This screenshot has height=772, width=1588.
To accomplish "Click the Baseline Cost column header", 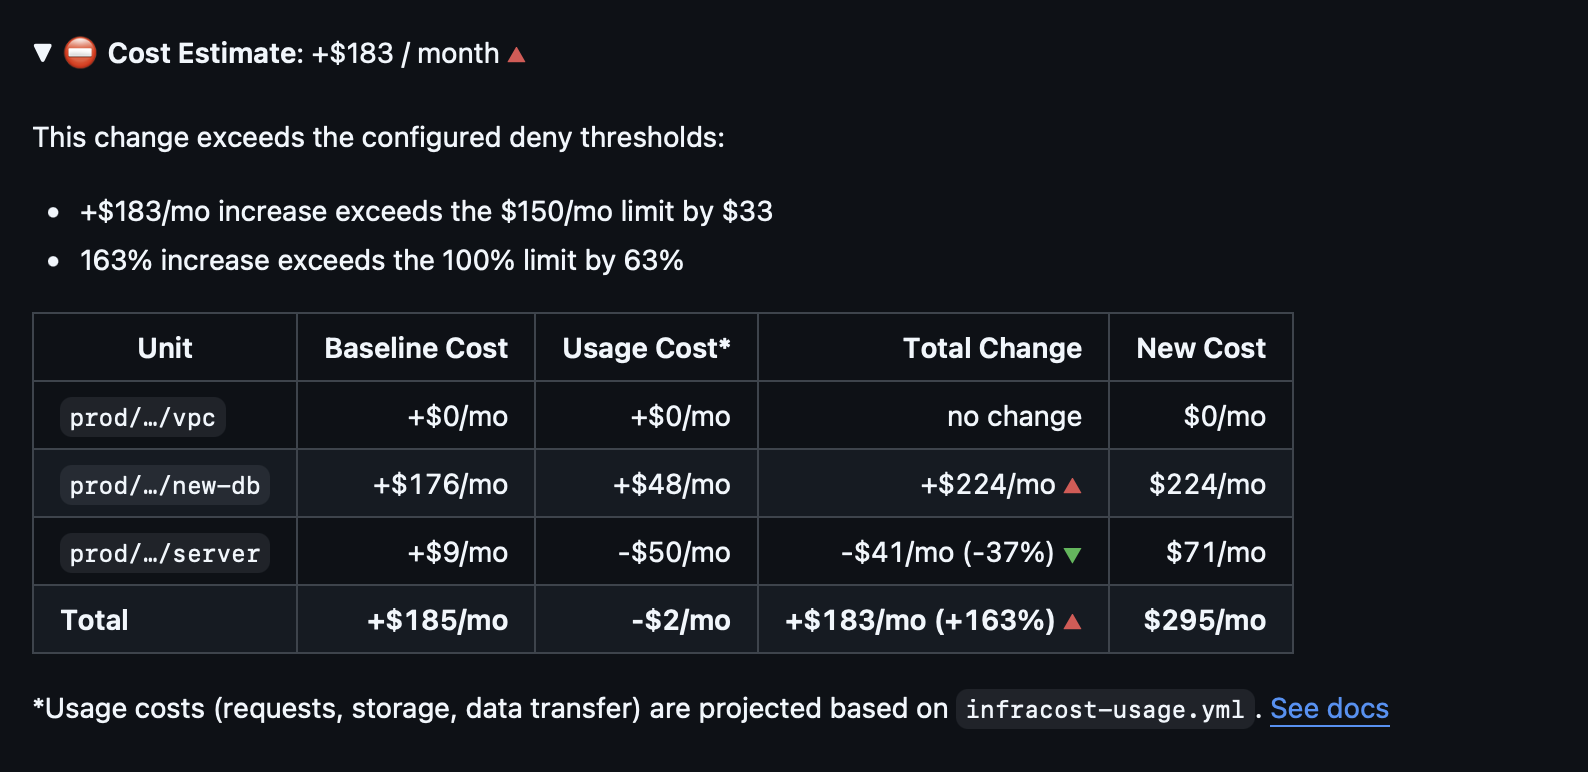I will tap(416, 348).
